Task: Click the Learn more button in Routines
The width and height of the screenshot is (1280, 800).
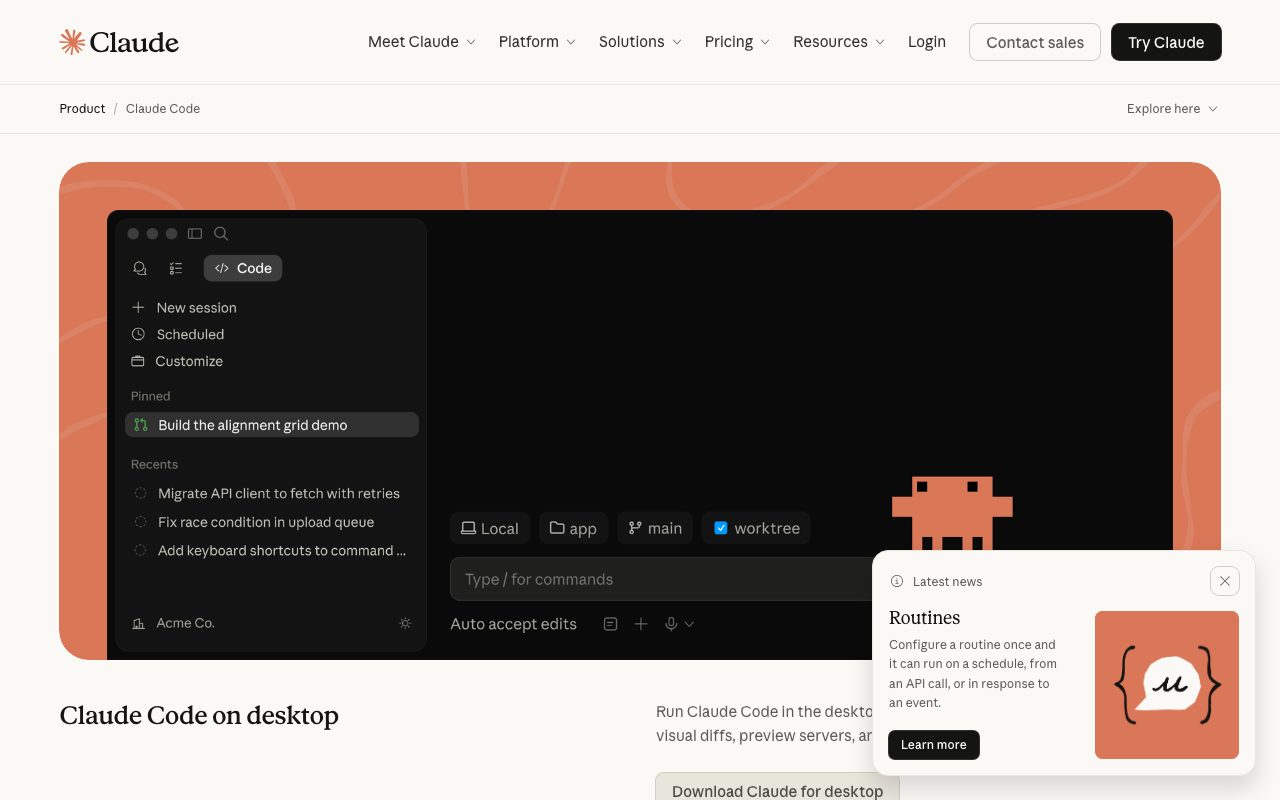Action: click(933, 745)
